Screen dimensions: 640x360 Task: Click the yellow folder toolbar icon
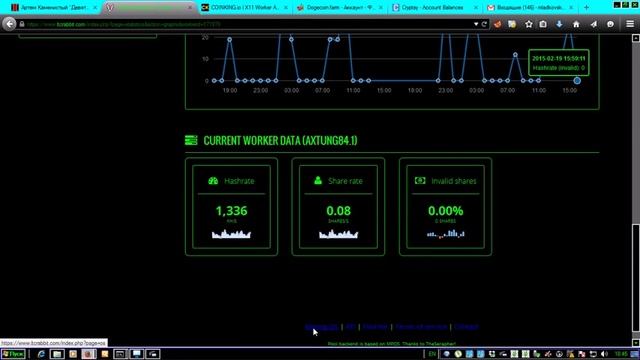point(512,24)
